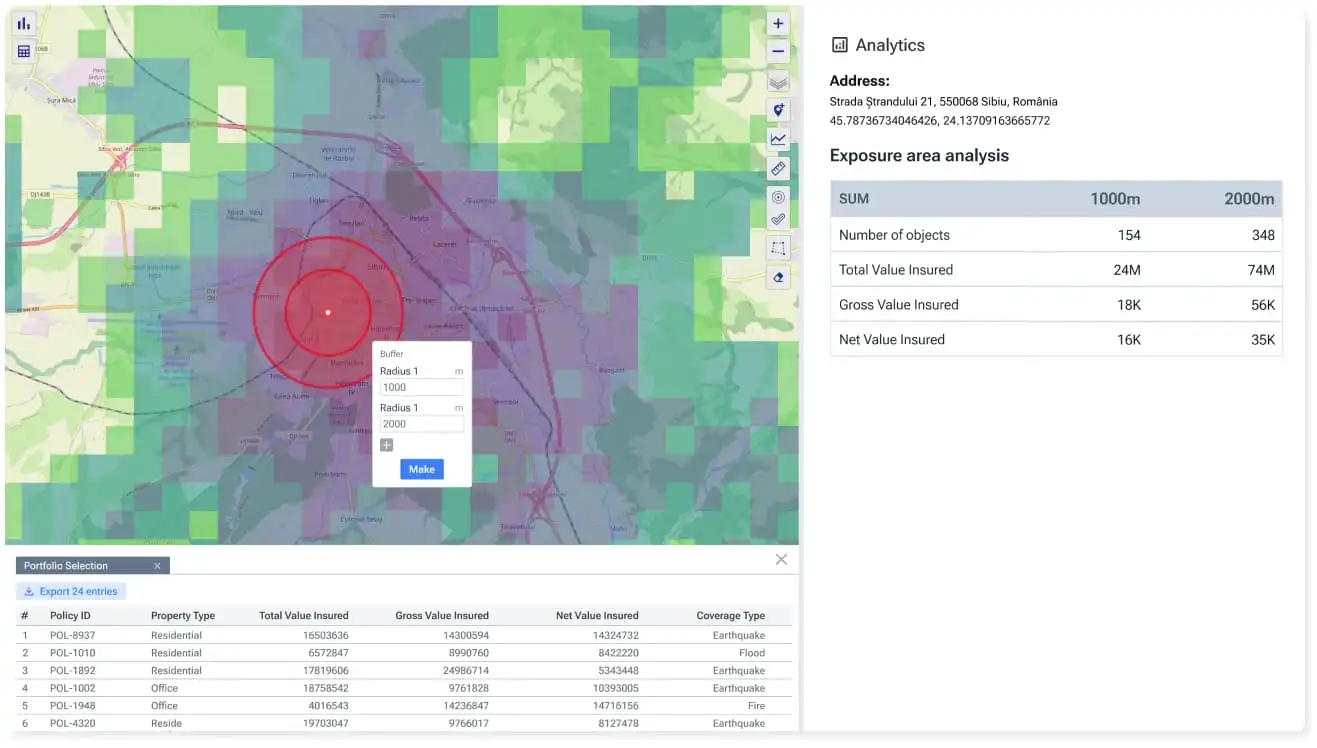Select the eraser tool on map
The height and width of the screenshot is (748, 1317).
click(778, 277)
